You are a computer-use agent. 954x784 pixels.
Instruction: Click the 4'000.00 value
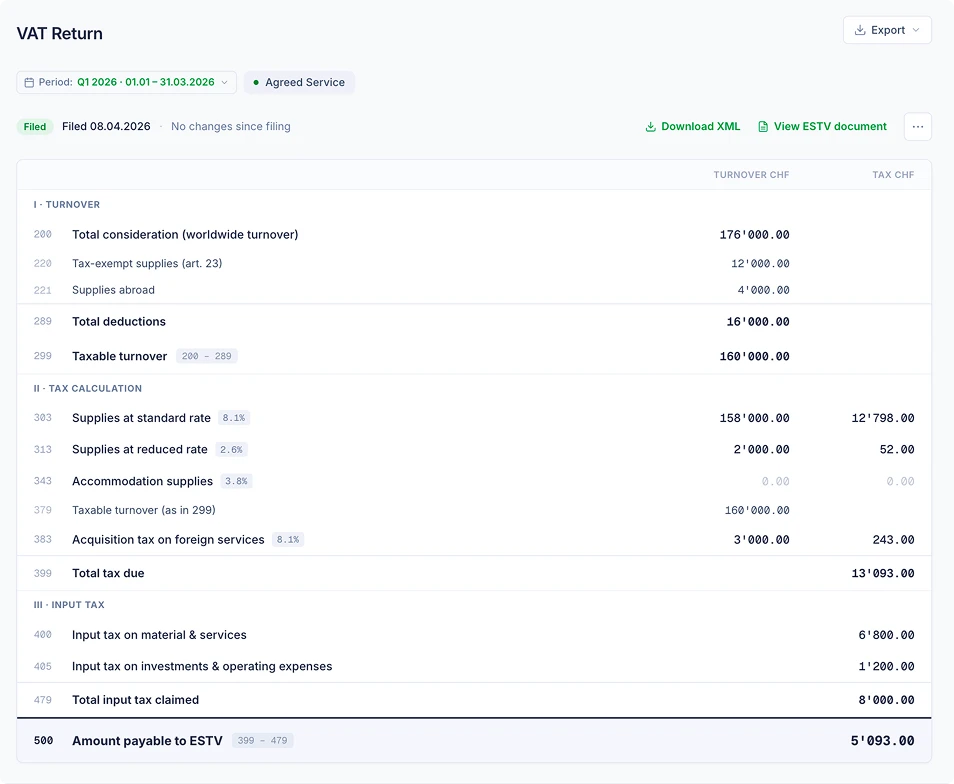coord(764,290)
